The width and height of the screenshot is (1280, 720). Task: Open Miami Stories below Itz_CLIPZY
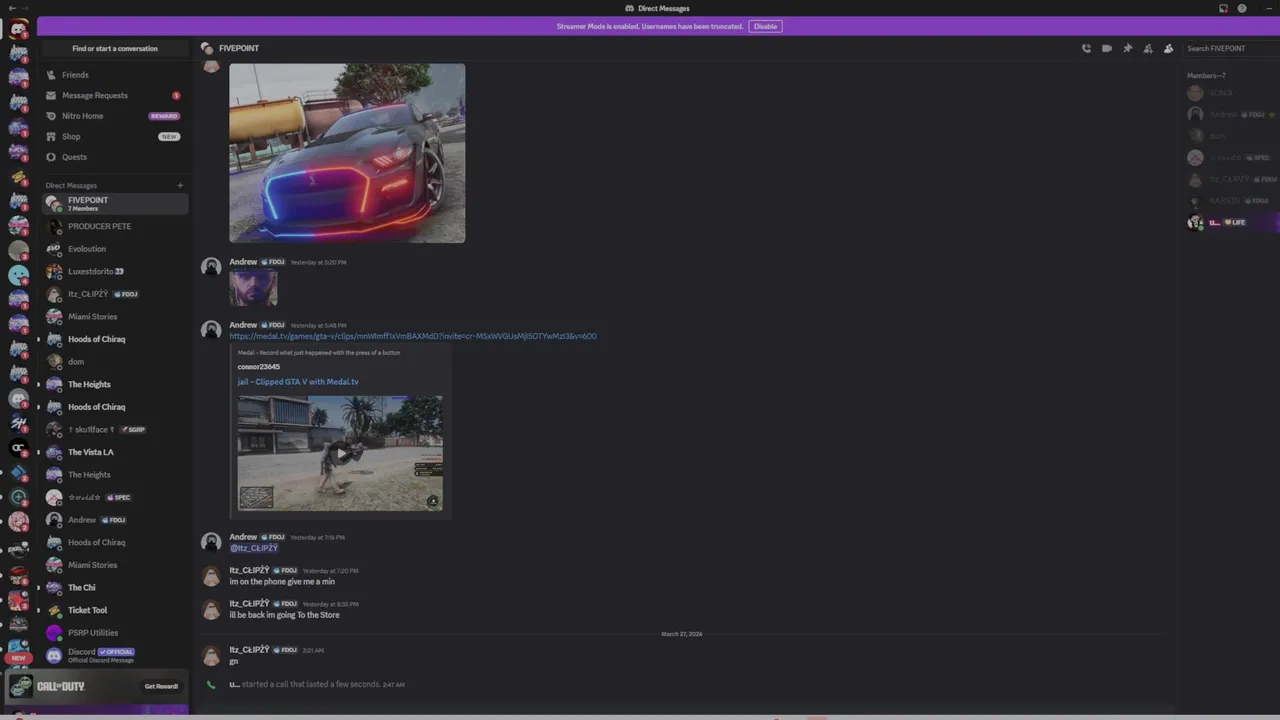(114, 317)
